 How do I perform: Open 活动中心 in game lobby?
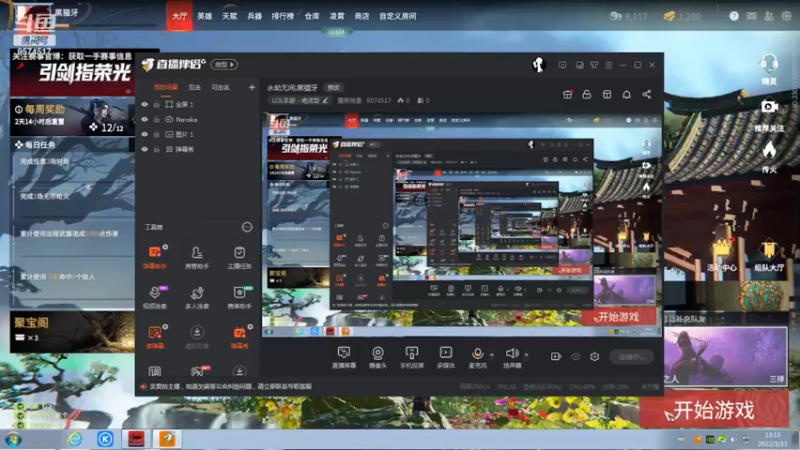point(721,254)
